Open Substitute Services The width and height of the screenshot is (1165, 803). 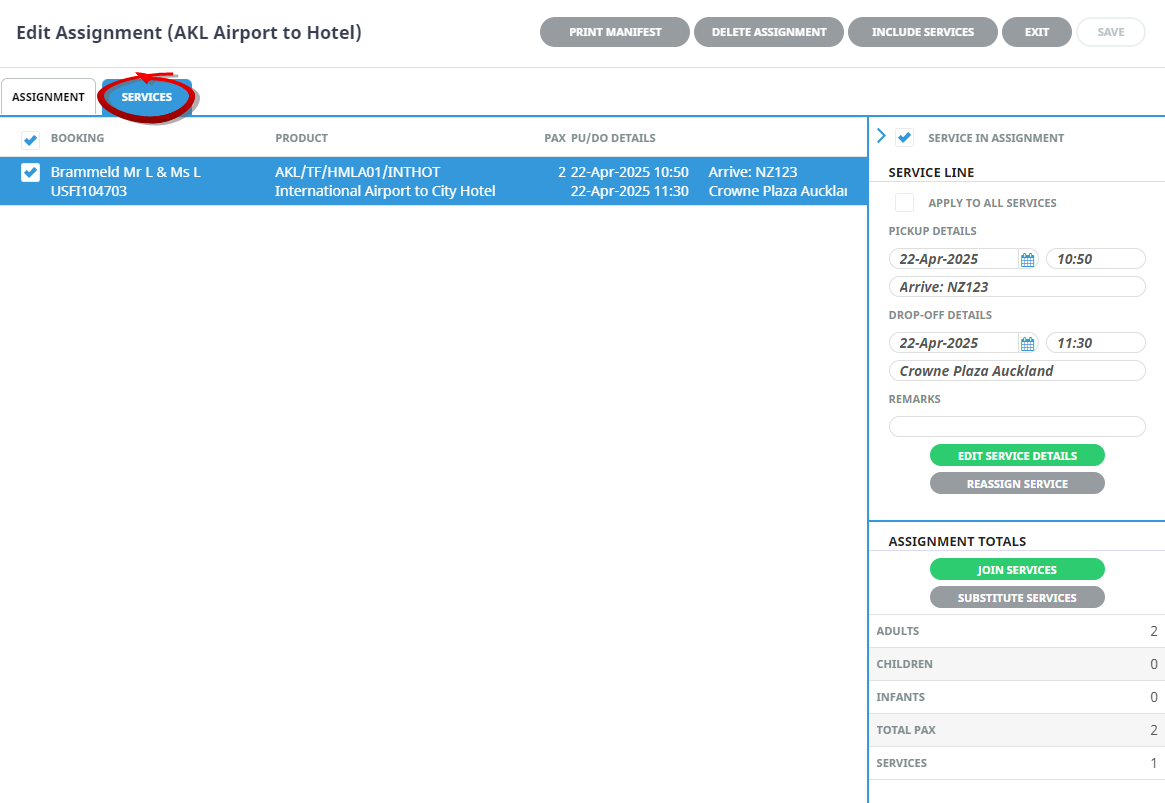[1017, 598]
